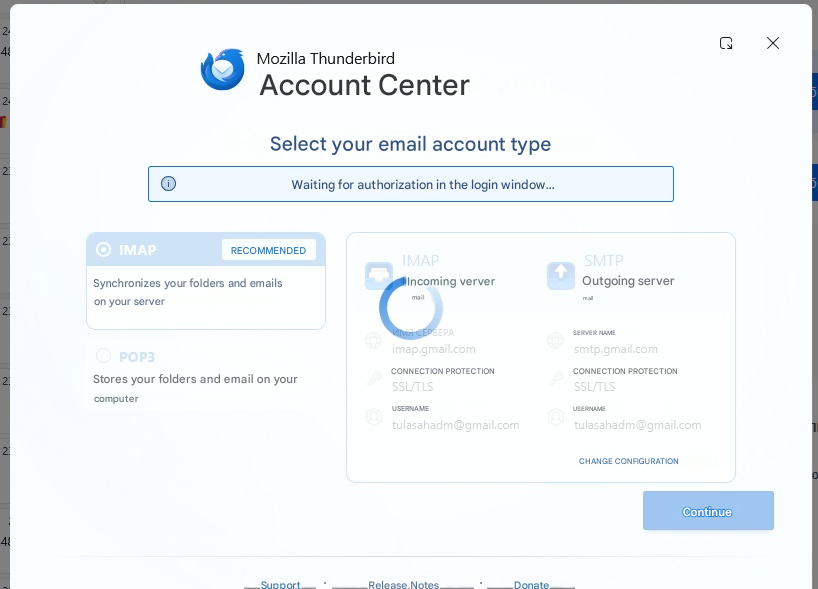Click the 'Select your email account type' heading
The width and height of the screenshot is (818, 589).
pyautogui.click(x=410, y=144)
